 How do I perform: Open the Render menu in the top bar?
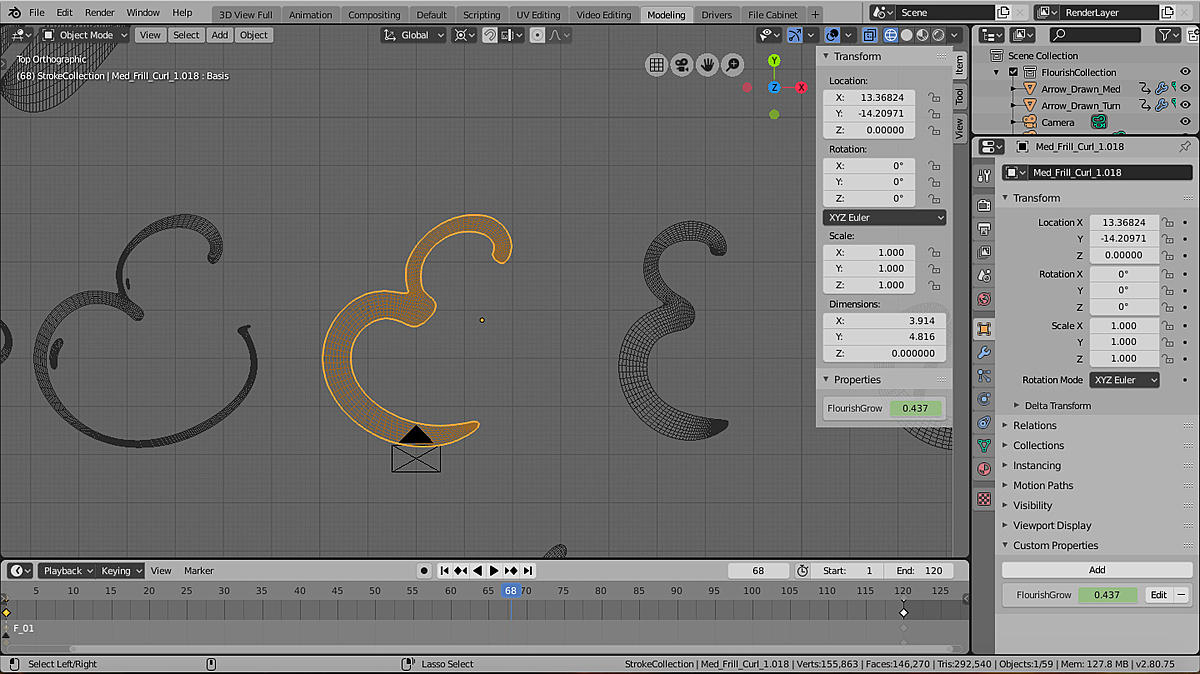point(99,14)
